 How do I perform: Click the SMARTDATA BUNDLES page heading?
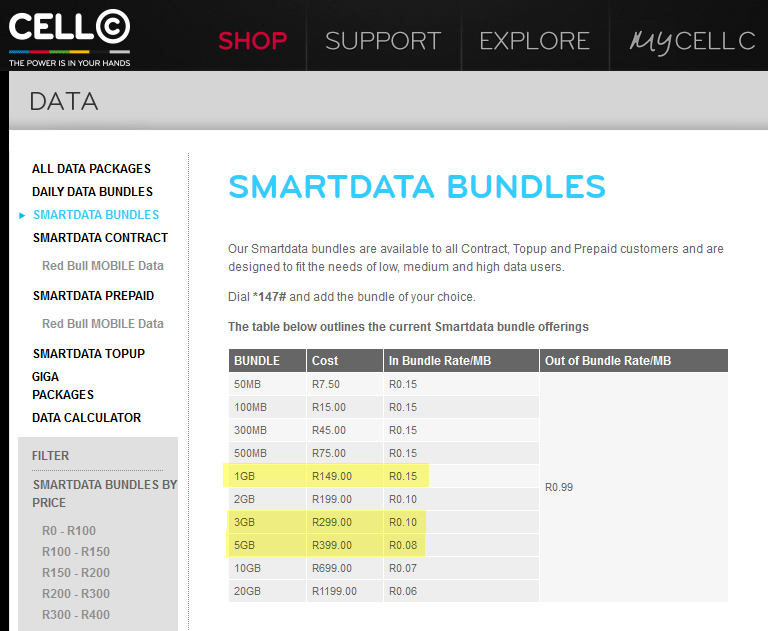click(x=417, y=187)
